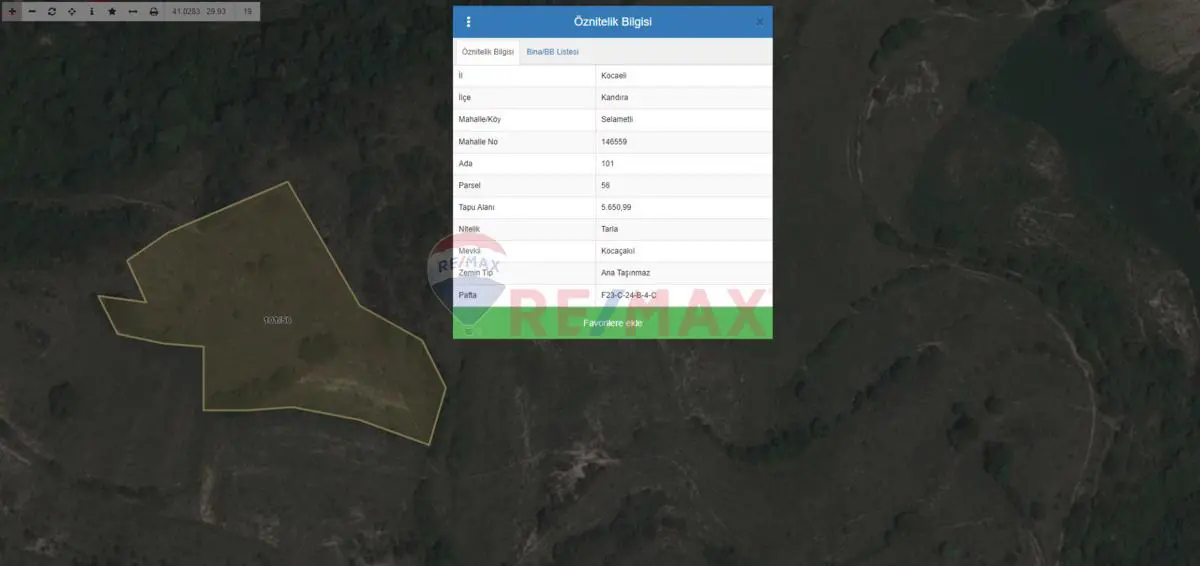The height and width of the screenshot is (566, 1200).
Task: Click the Pafta value F23-C-24-B-4-C
Action: point(629,295)
